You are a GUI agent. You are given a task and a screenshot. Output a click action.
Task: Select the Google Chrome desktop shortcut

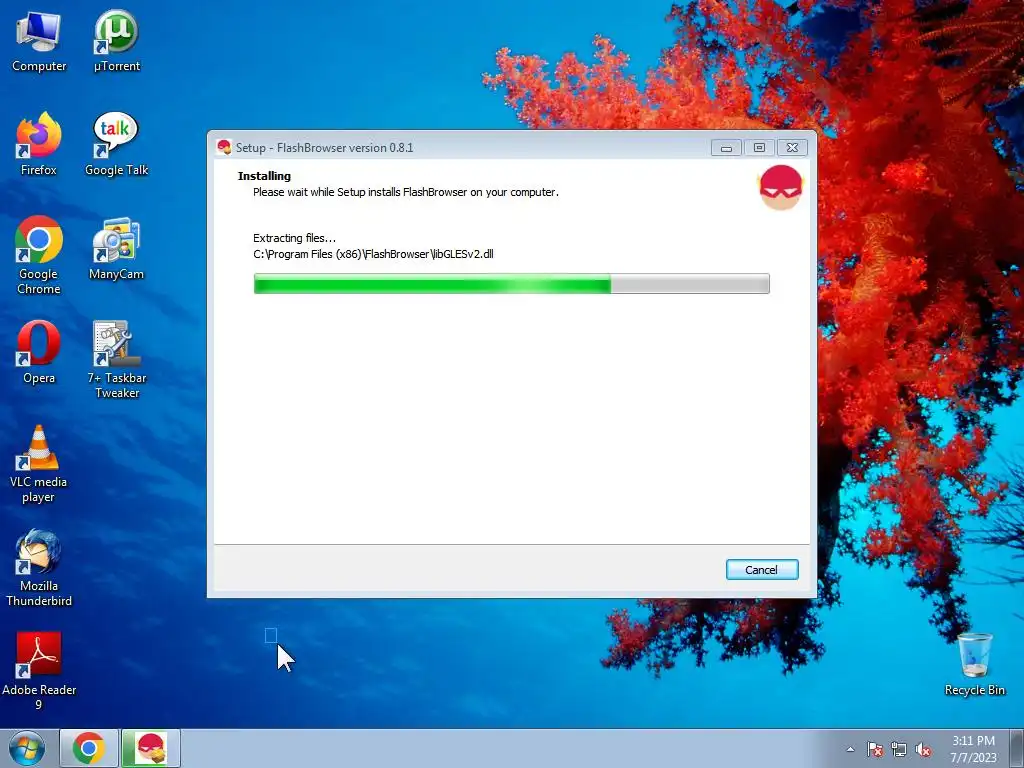click(39, 256)
